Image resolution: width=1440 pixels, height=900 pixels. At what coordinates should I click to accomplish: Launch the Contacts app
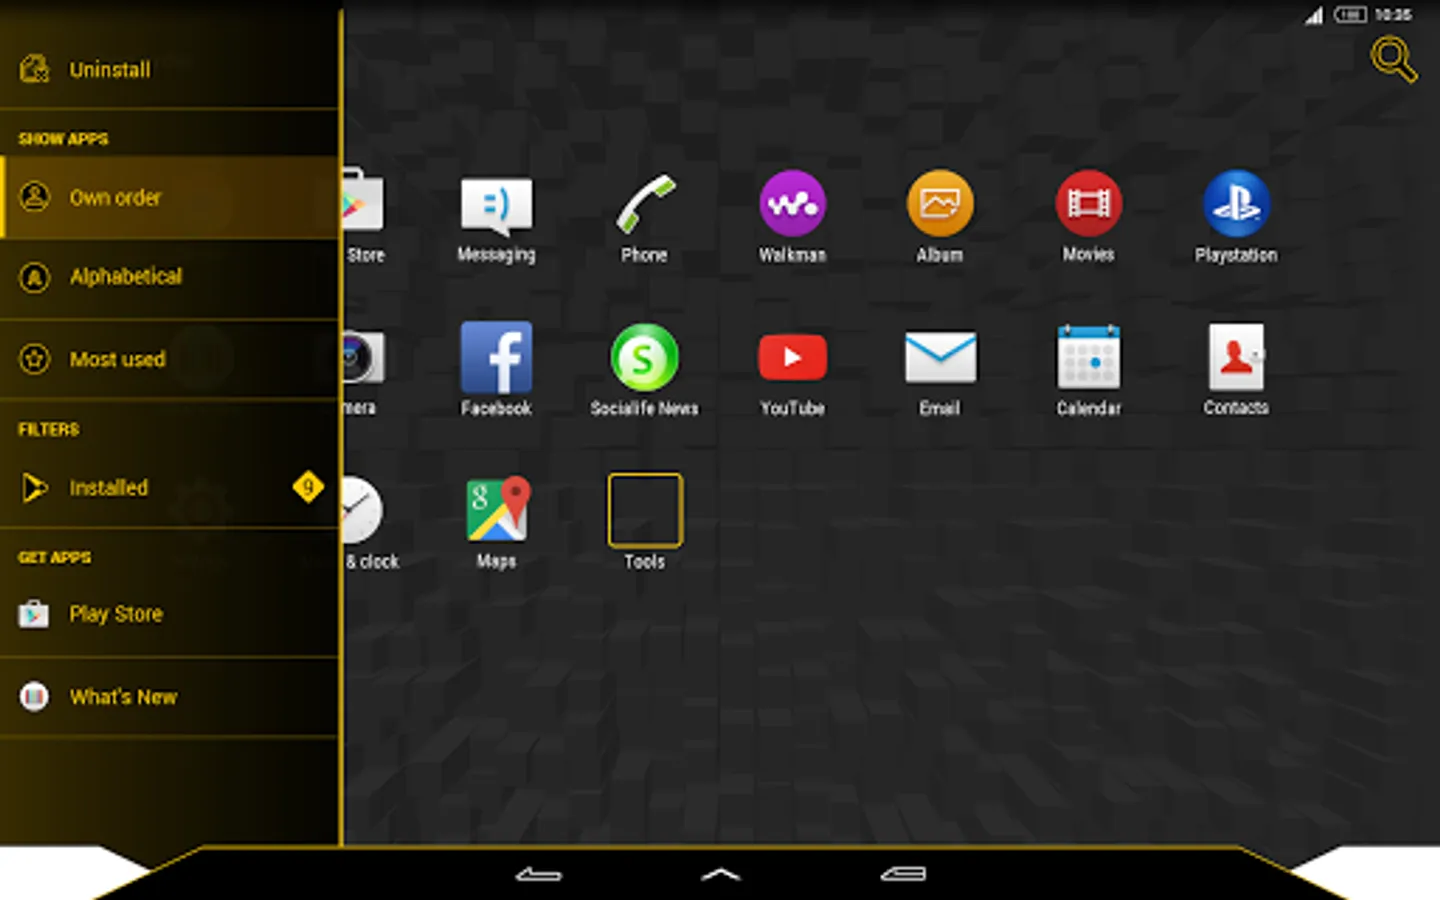pyautogui.click(x=1236, y=357)
